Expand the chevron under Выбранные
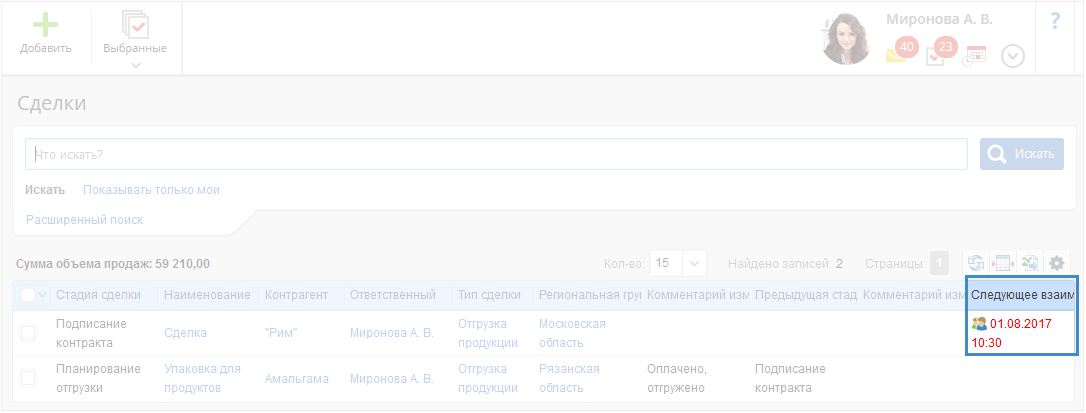Screen dimensions: 1086x413 (136, 65)
